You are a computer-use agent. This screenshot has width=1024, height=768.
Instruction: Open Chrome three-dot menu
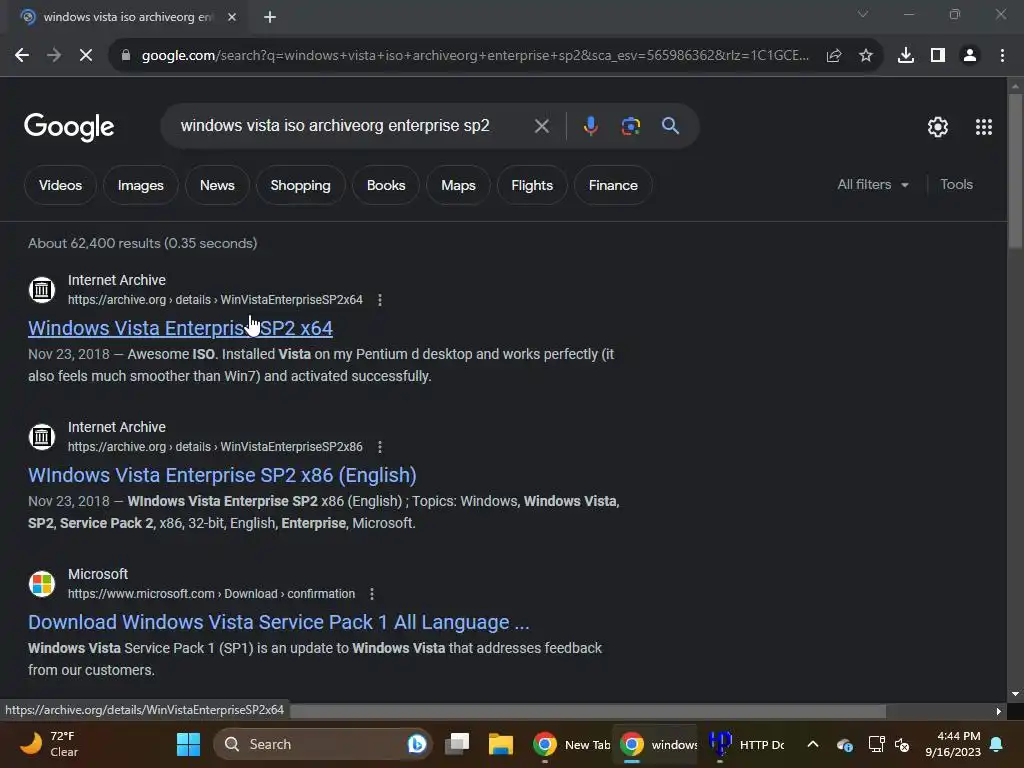coord(1002,56)
